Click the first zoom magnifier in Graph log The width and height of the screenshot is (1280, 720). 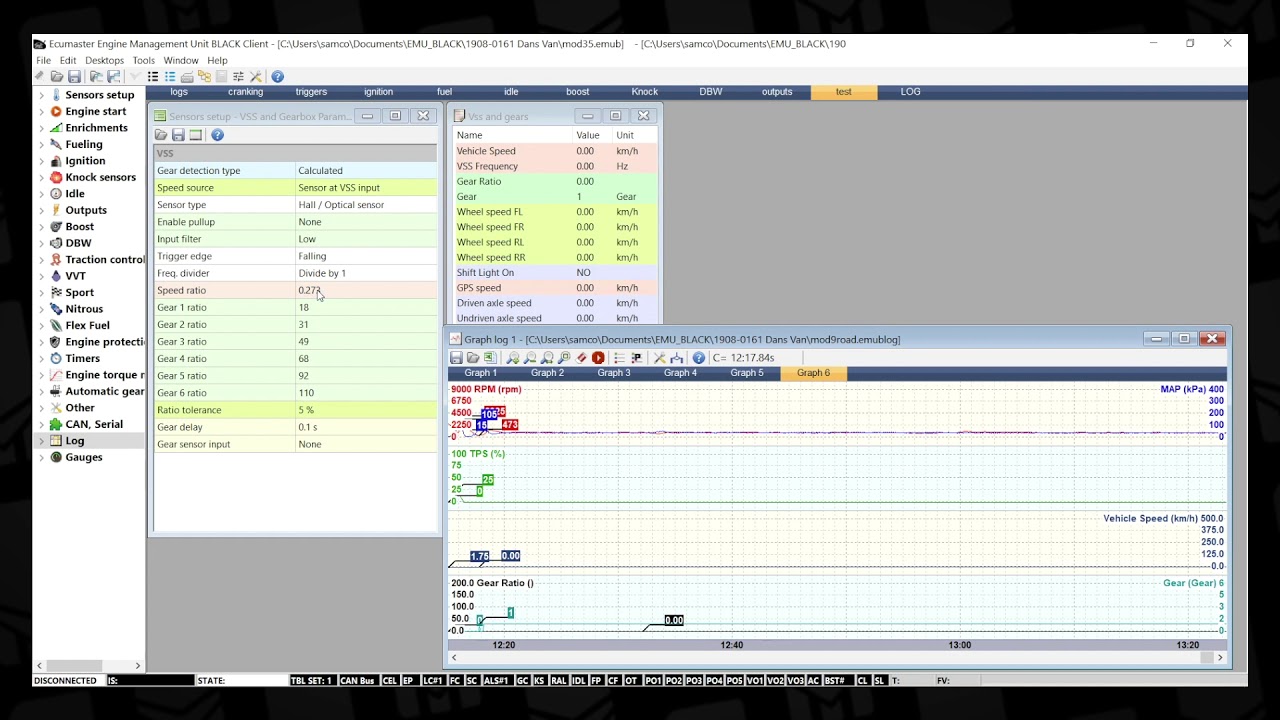tap(513, 358)
